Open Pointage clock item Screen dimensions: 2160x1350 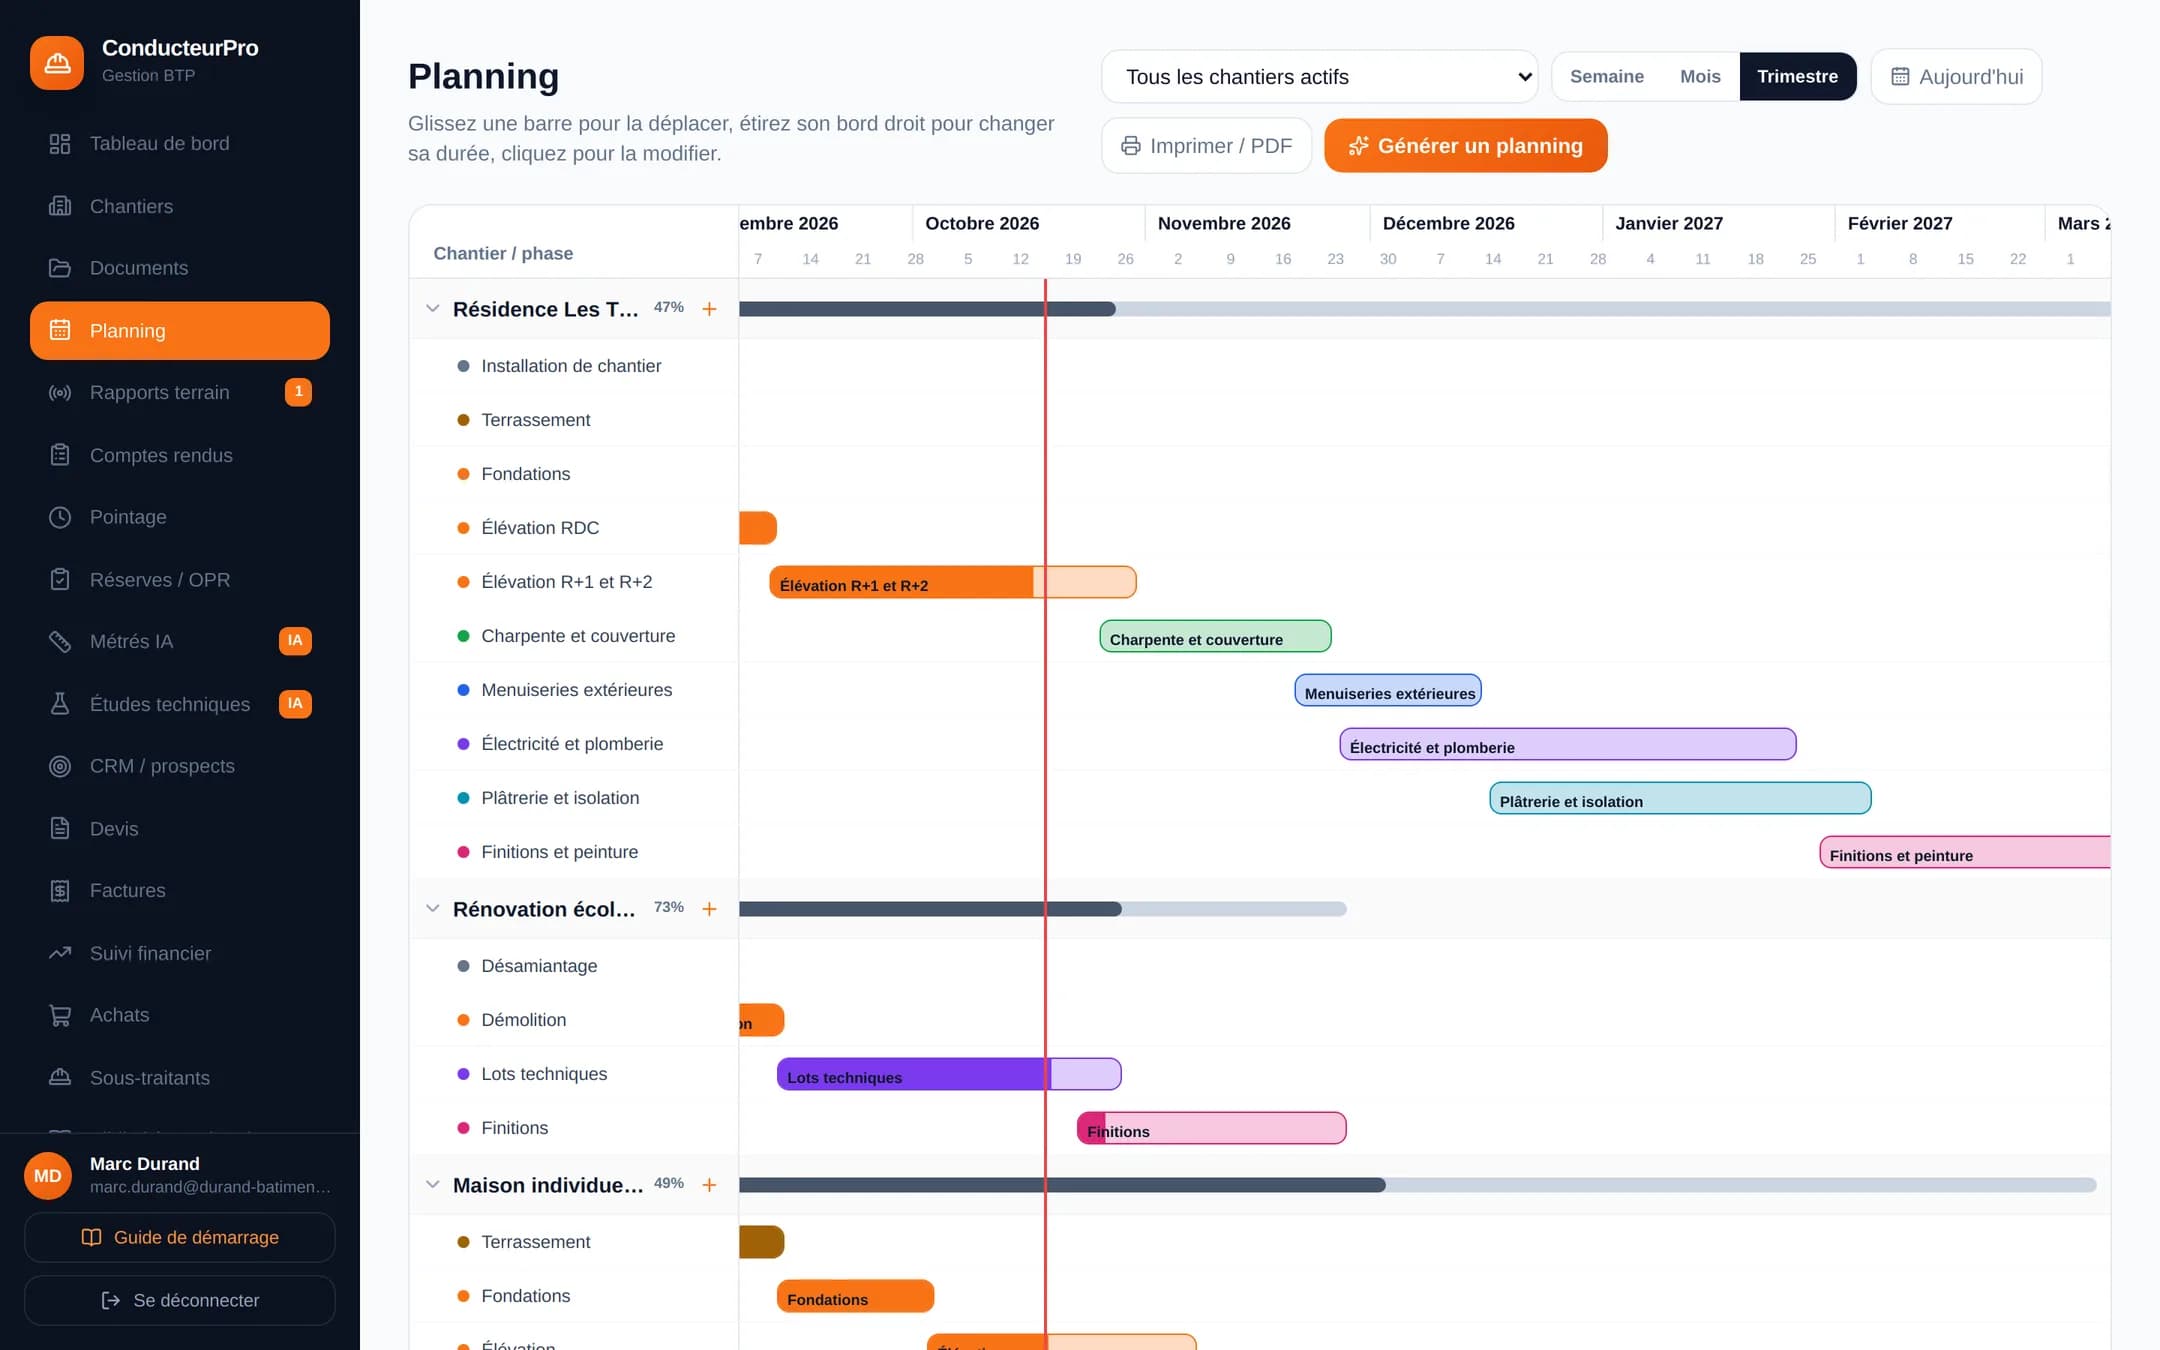coord(180,517)
